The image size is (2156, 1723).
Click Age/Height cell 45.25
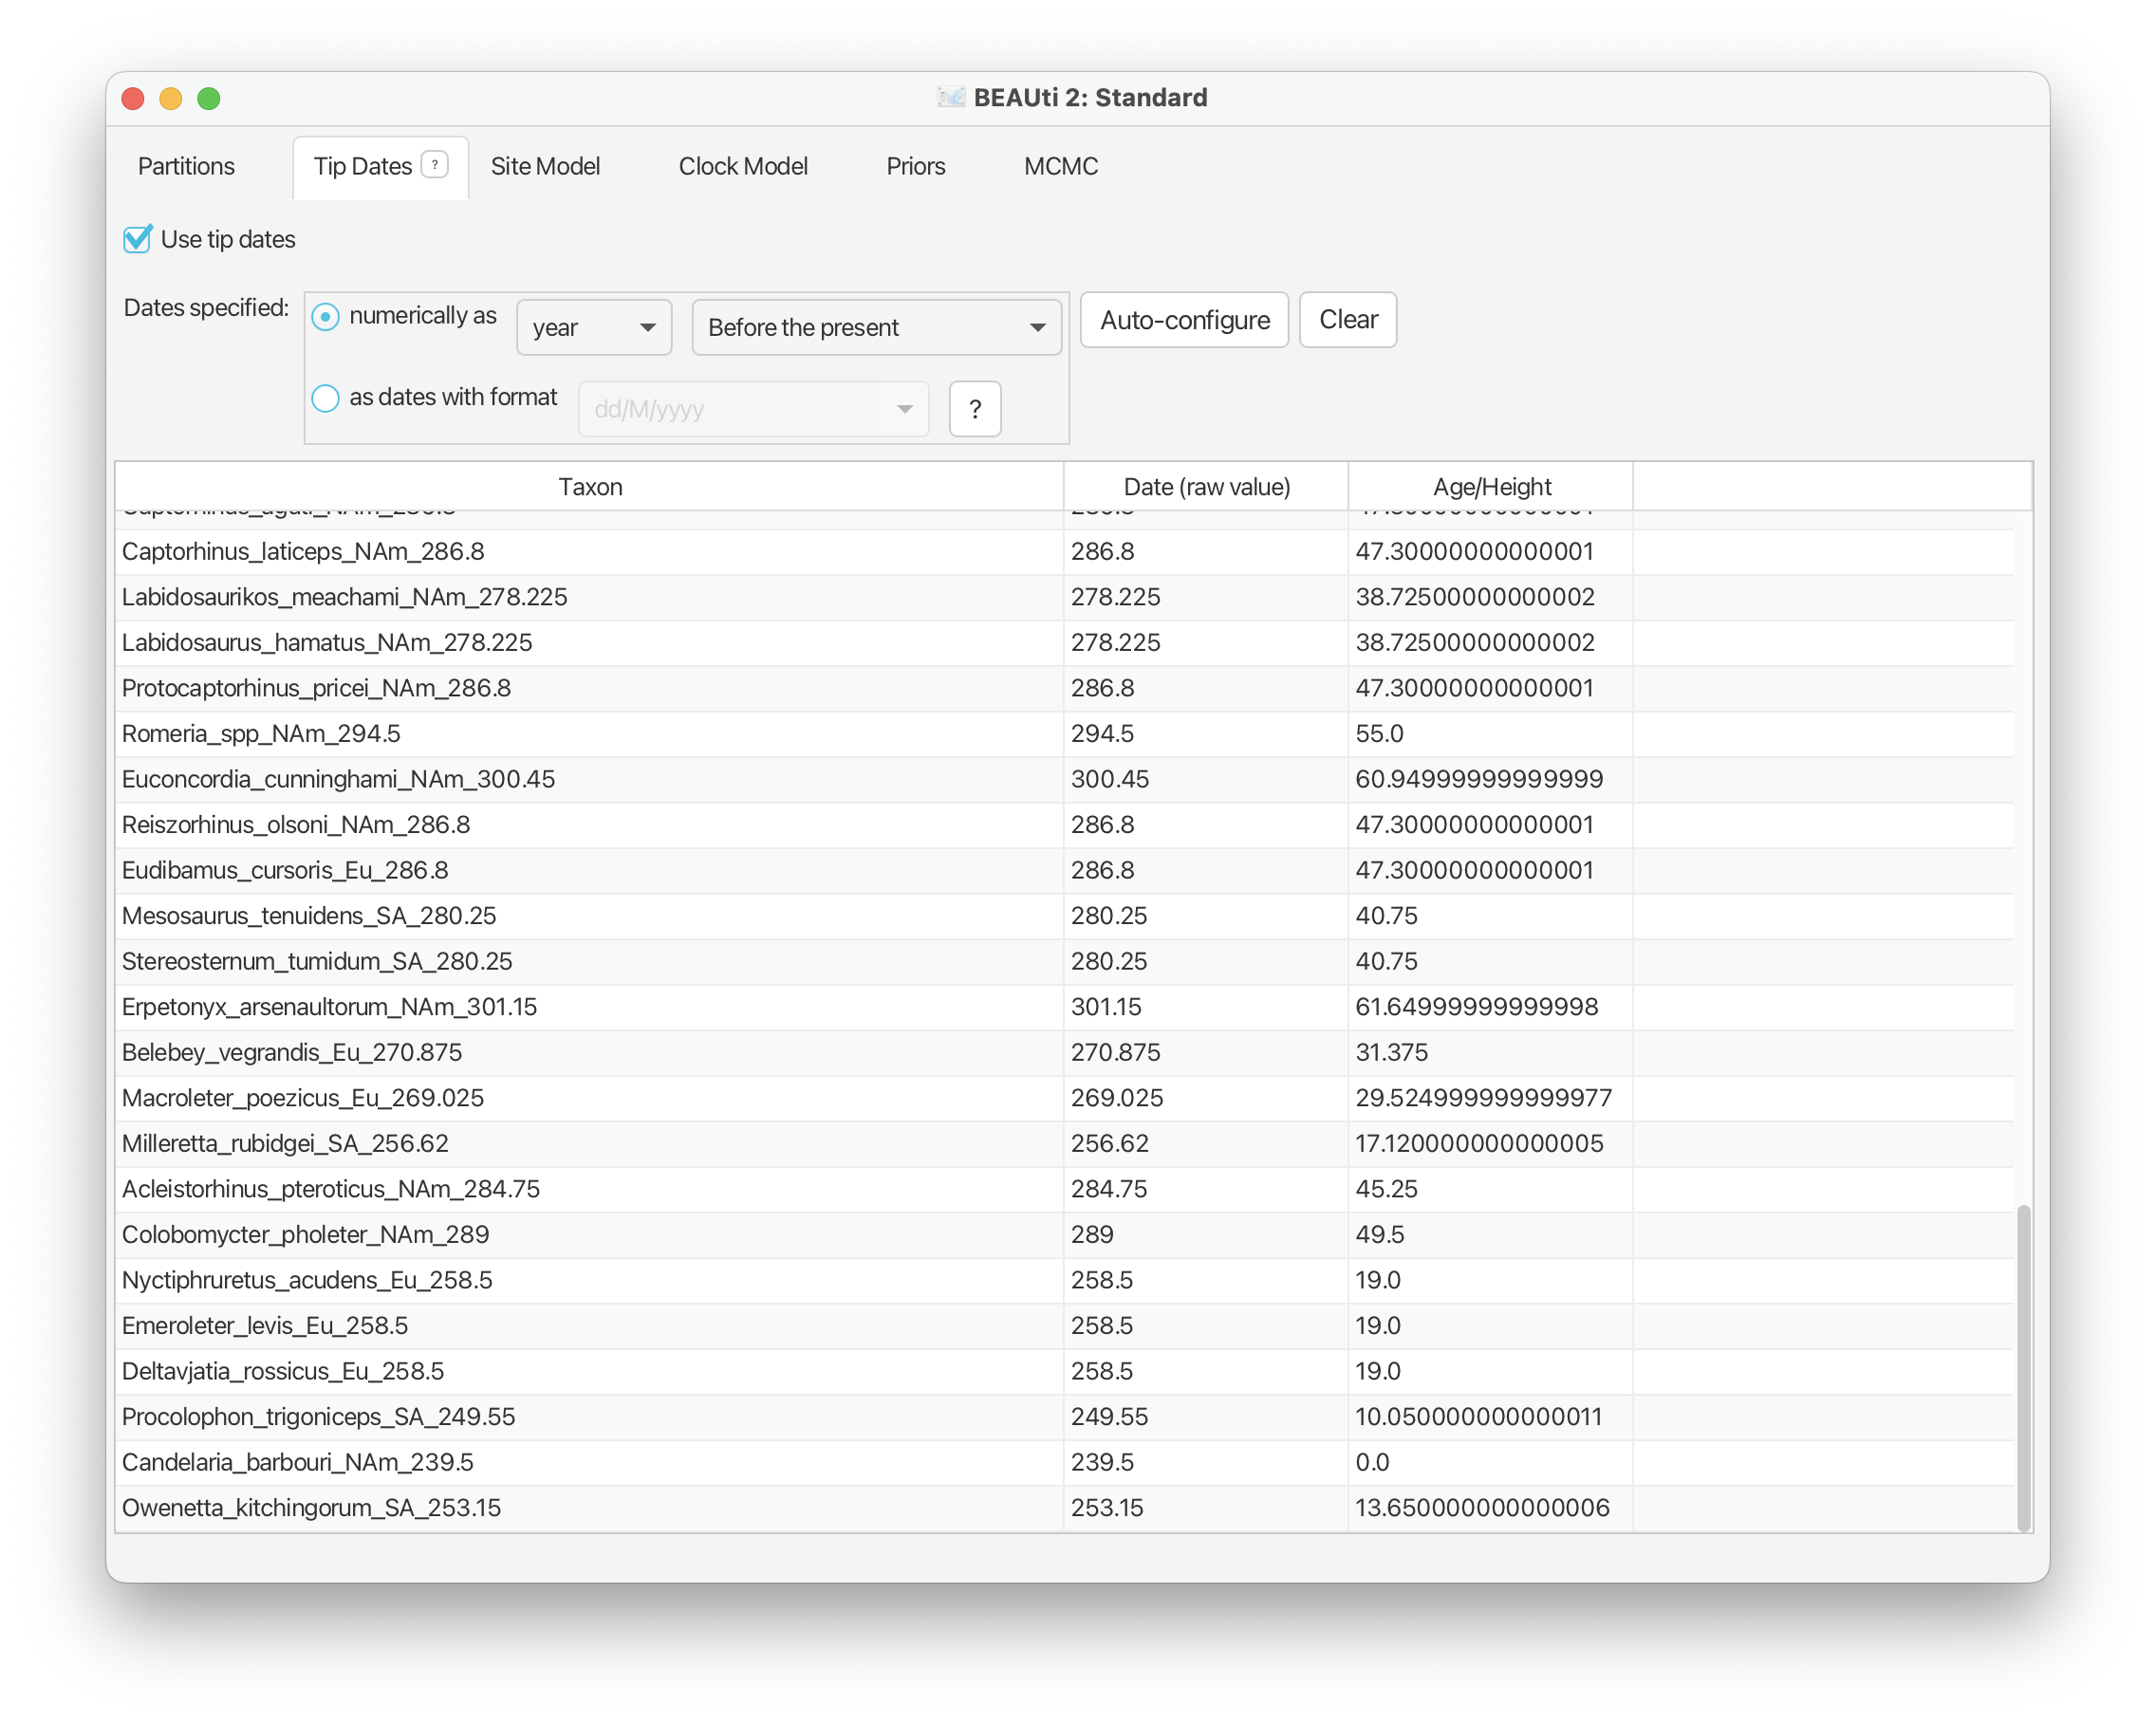1491,1188
